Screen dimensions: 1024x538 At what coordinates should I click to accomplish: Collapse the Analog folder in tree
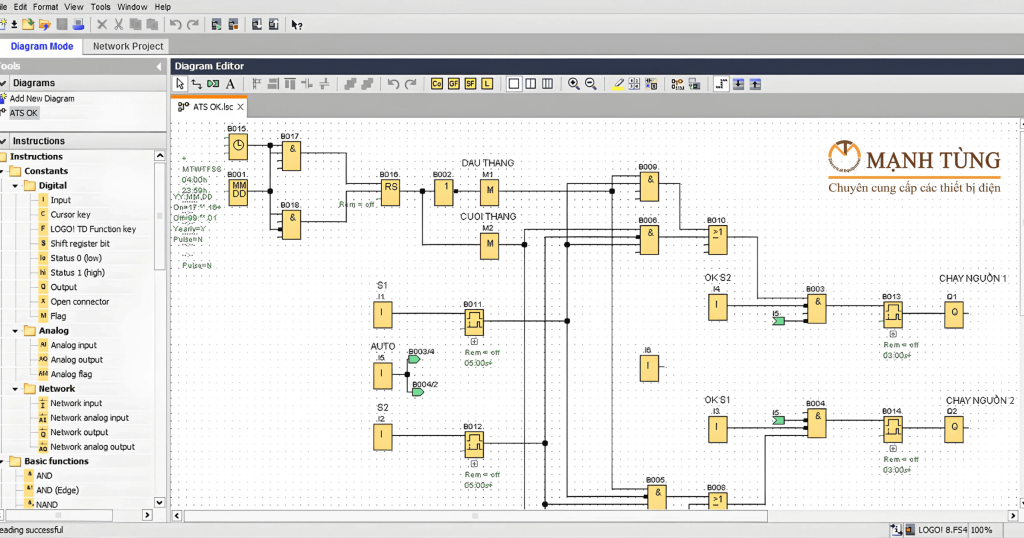point(15,331)
